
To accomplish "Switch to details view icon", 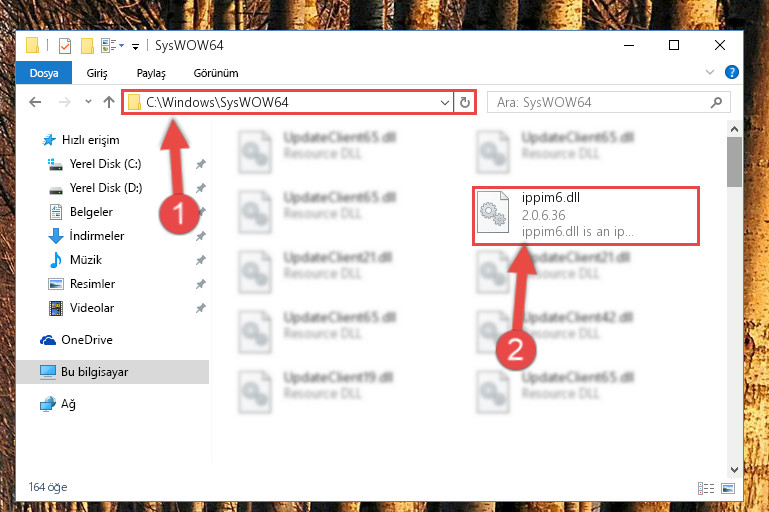I will (706, 488).
